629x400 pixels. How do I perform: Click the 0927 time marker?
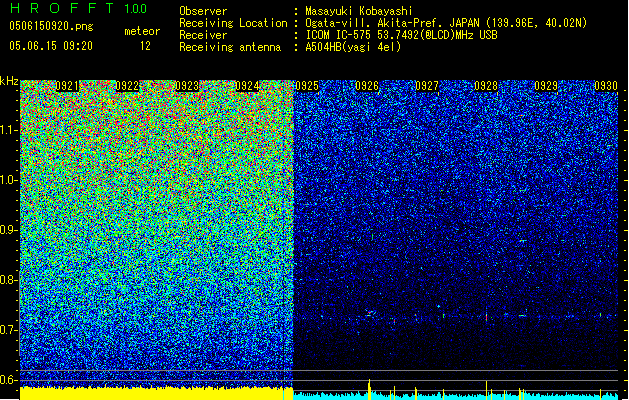(x=427, y=86)
